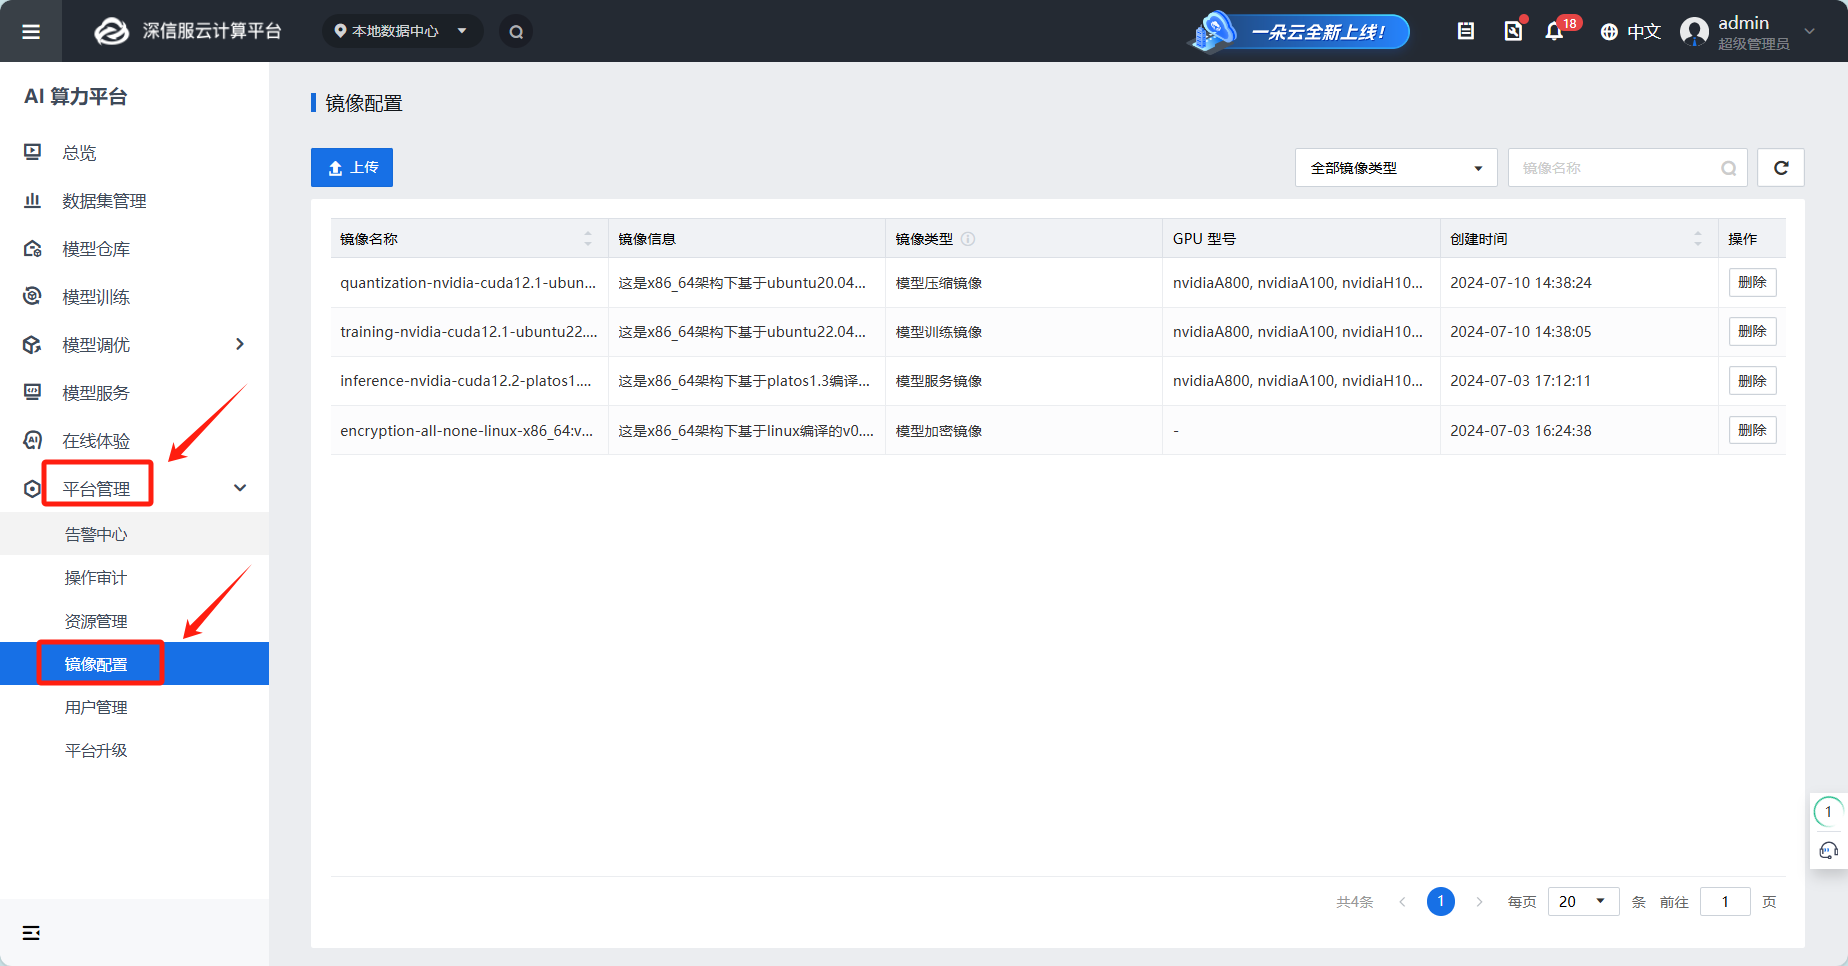
Task: Click the search magnifier in 镜像名称 field
Action: point(1728,168)
